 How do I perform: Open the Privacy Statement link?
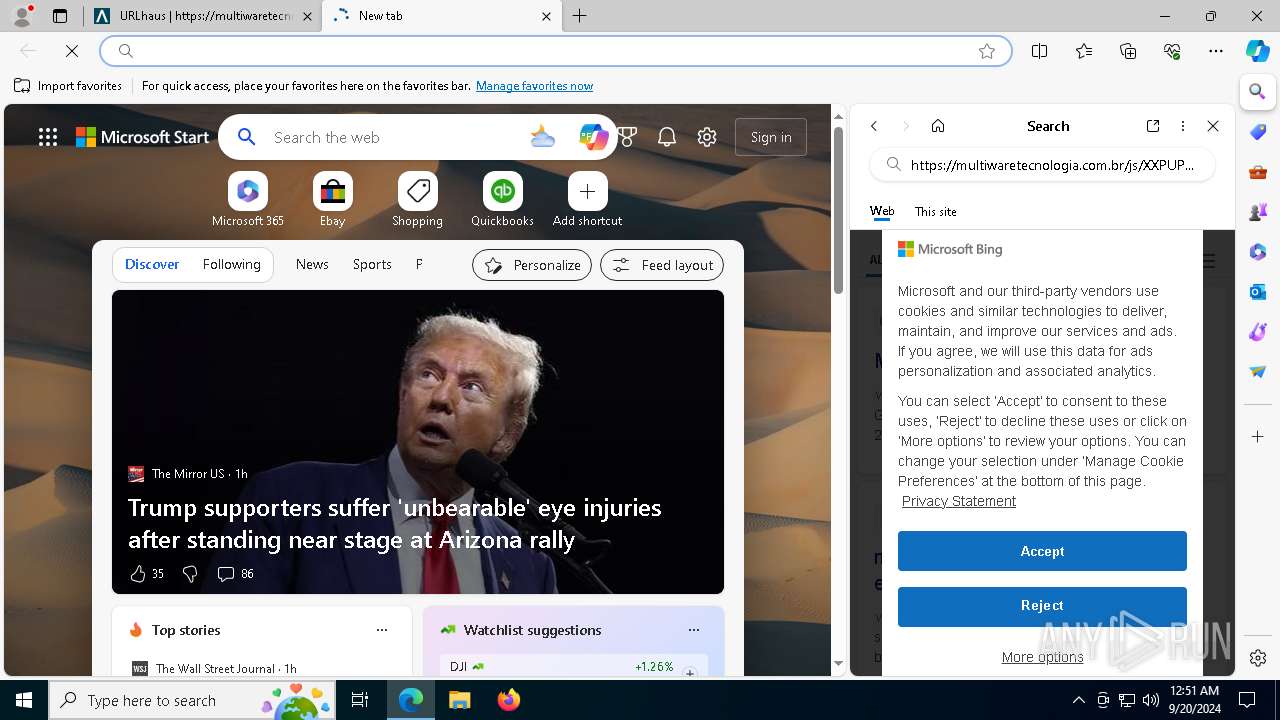tap(959, 501)
